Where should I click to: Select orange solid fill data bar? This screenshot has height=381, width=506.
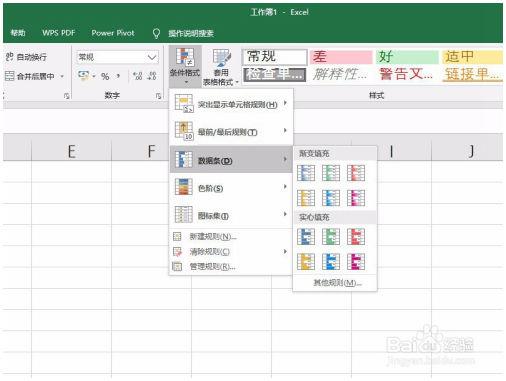[x=306, y=262]
